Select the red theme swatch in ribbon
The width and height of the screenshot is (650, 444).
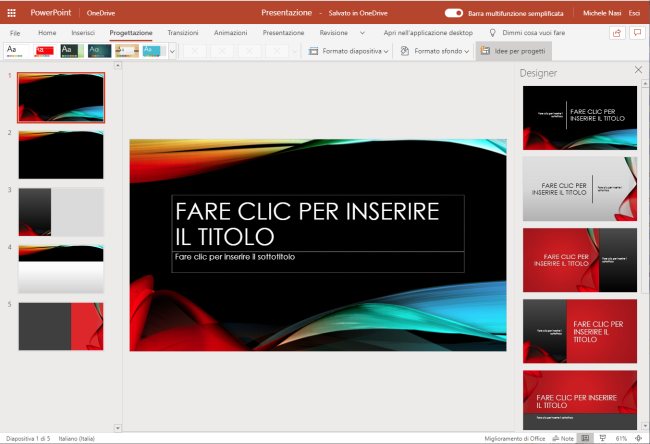pos(44,50)
